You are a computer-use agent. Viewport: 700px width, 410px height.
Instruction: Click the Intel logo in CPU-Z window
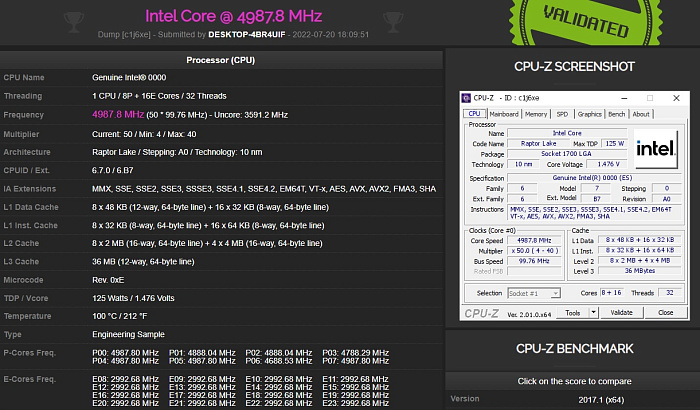[x=655, y=149]
